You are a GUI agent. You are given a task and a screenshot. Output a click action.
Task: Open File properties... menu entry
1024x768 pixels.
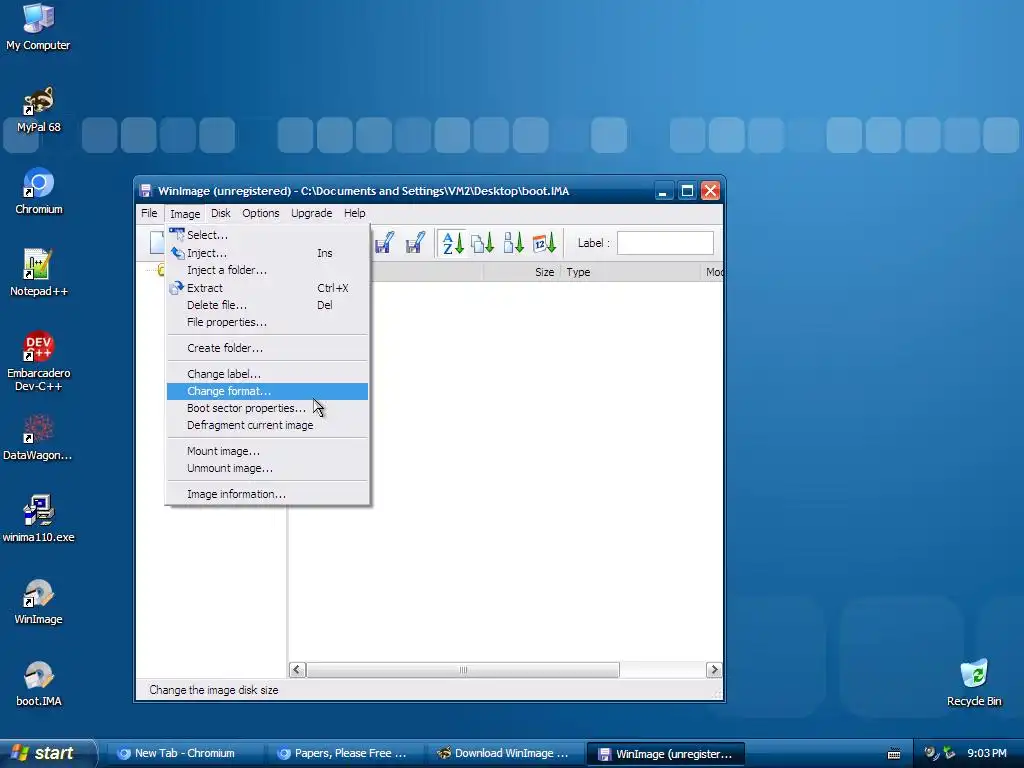(267, 322)
